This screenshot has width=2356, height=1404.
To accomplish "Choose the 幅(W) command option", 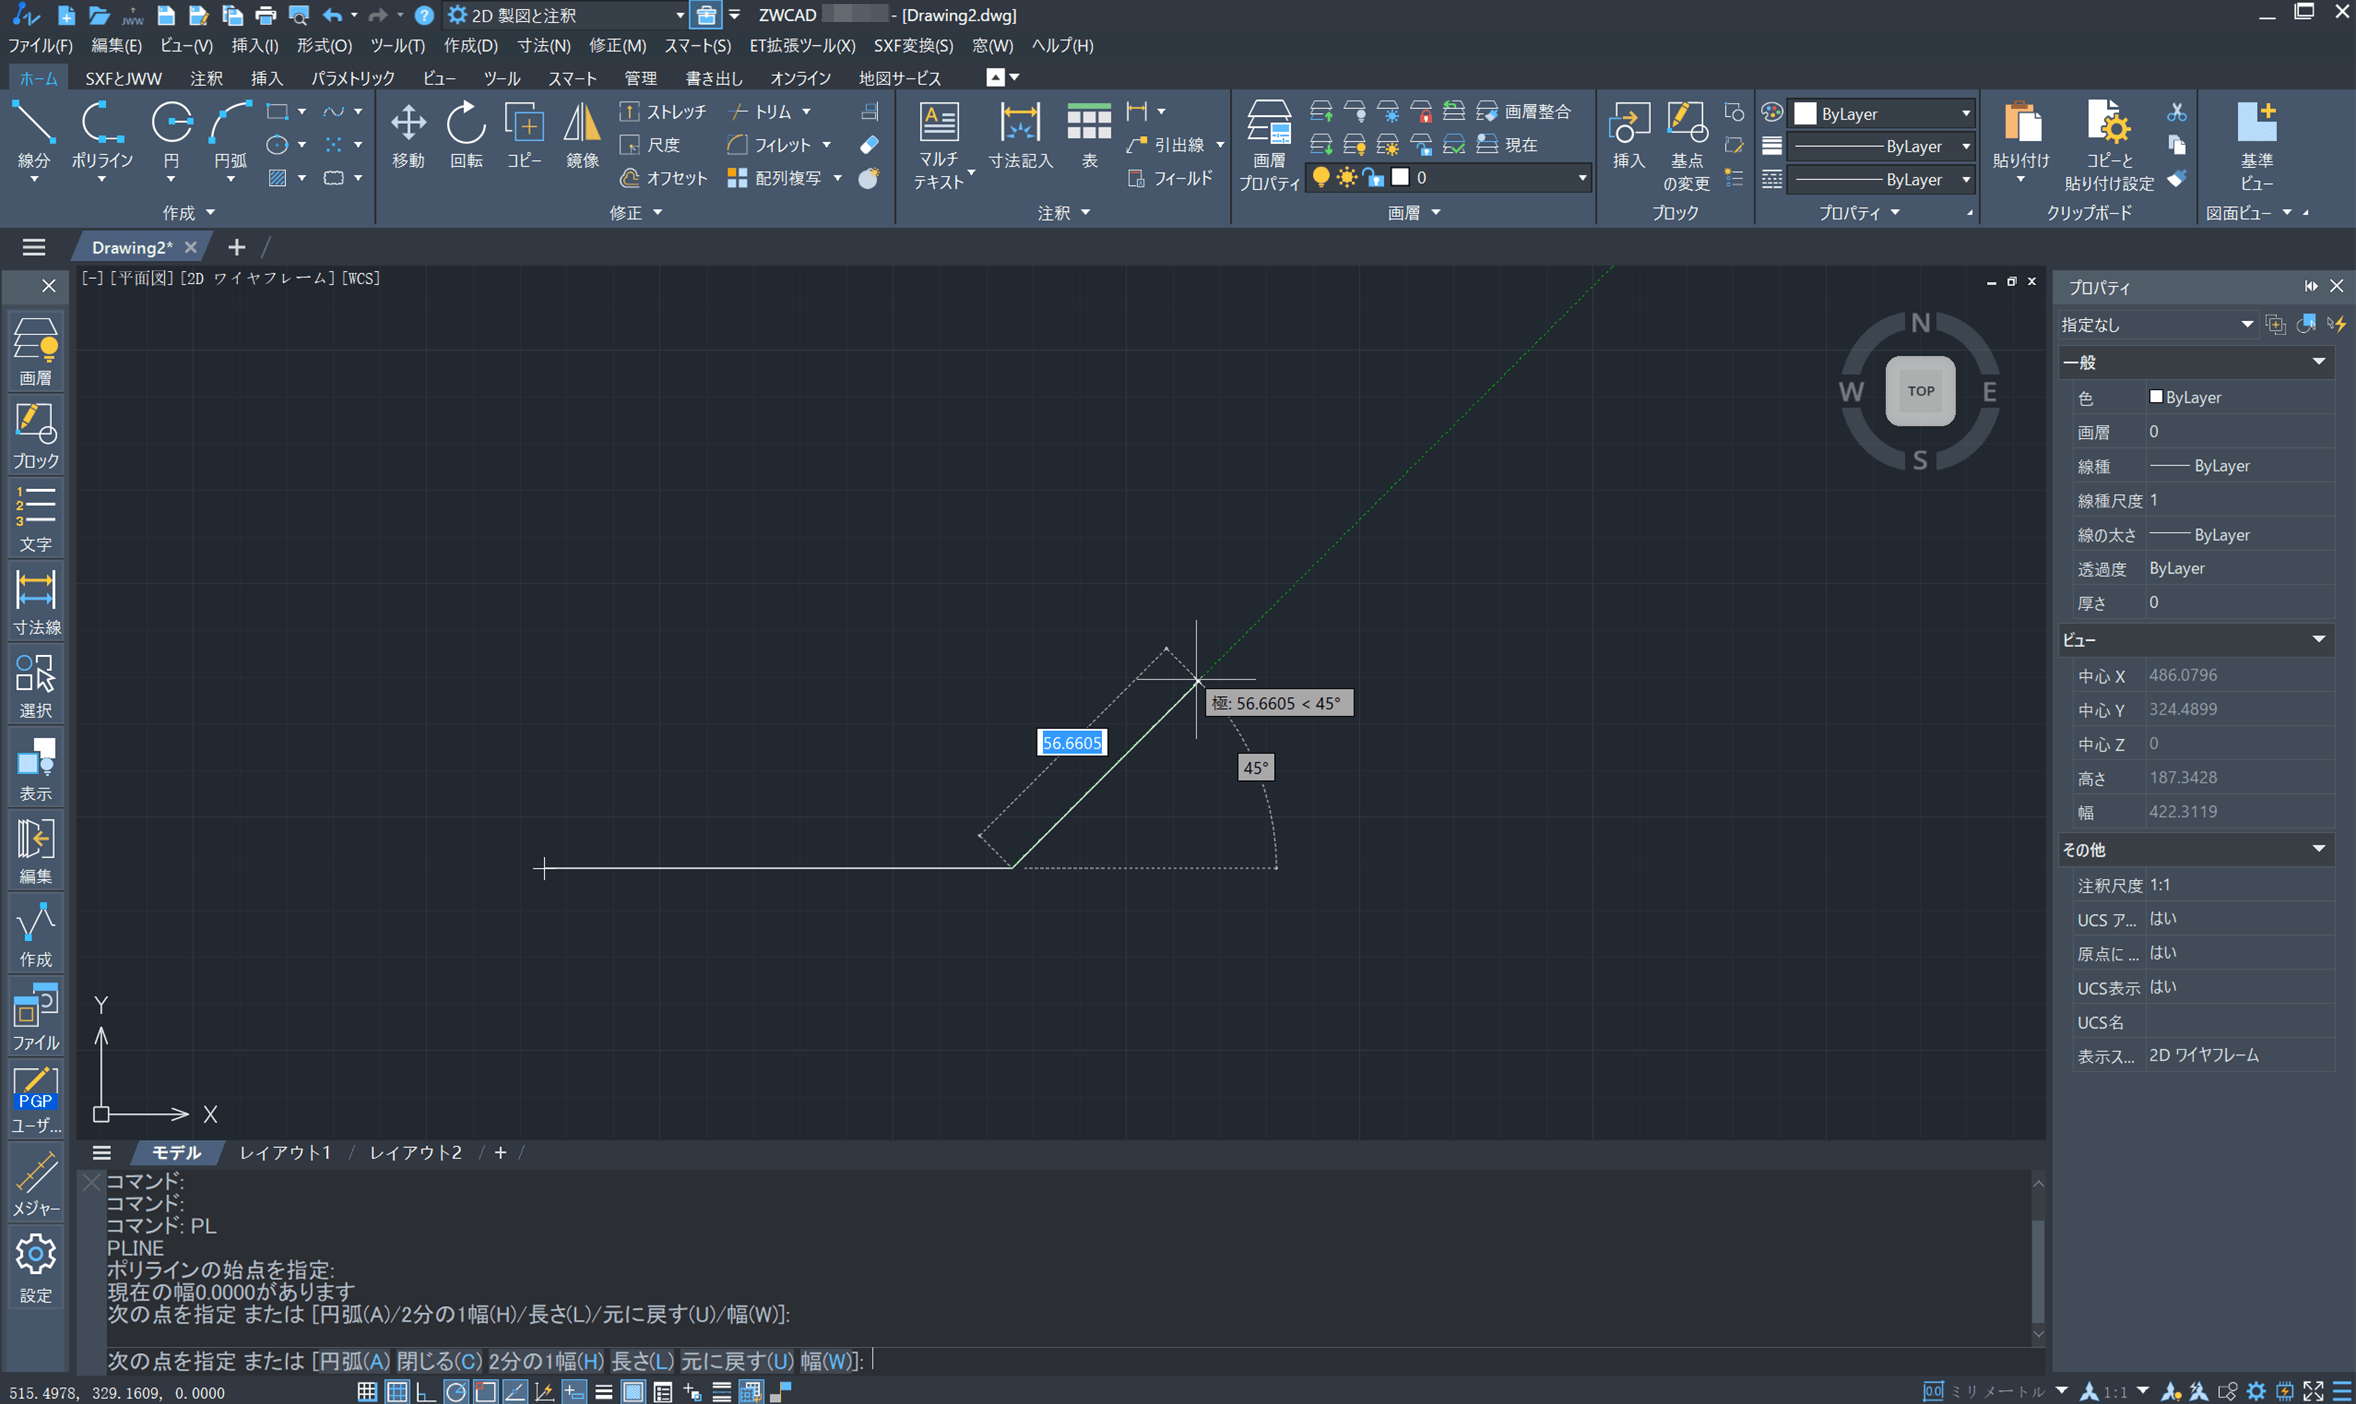I will tap(827, 1360).
